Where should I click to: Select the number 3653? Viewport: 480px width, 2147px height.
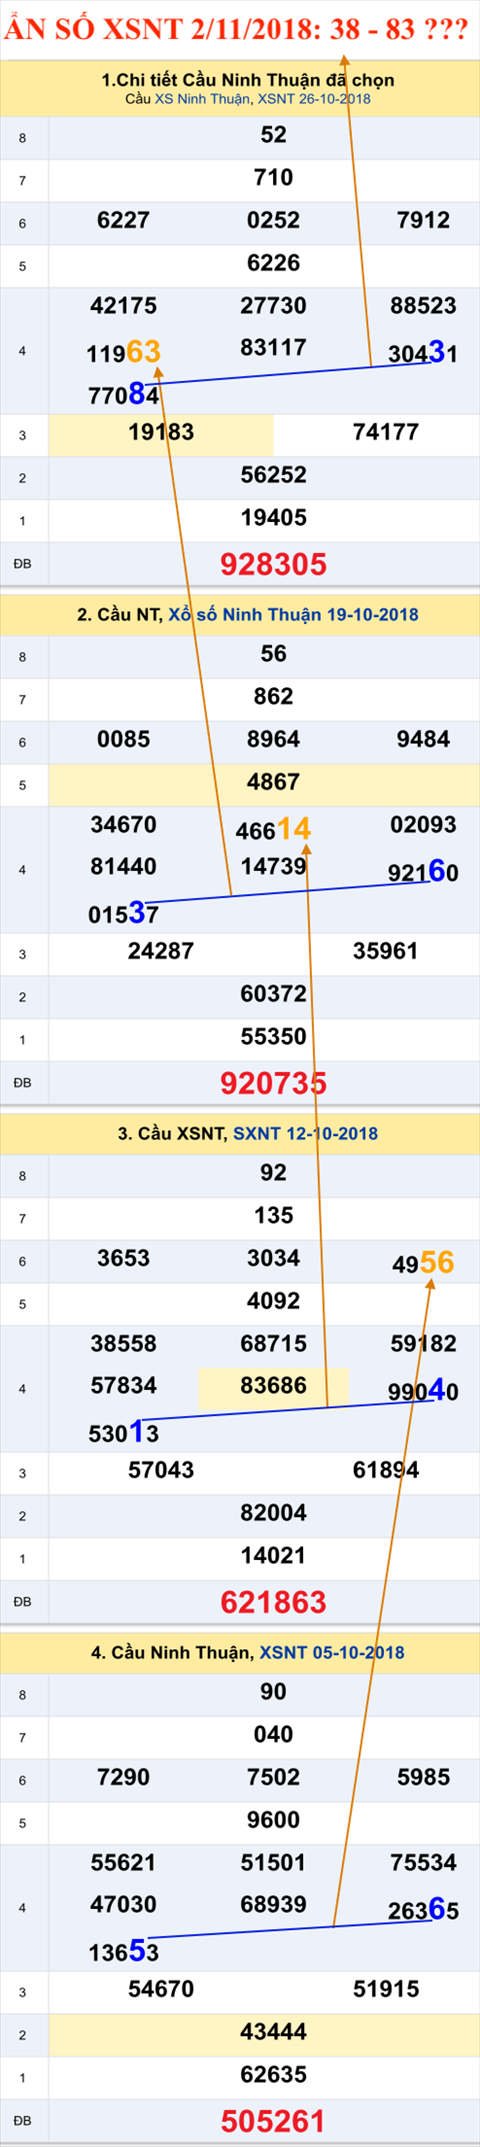123,1258
